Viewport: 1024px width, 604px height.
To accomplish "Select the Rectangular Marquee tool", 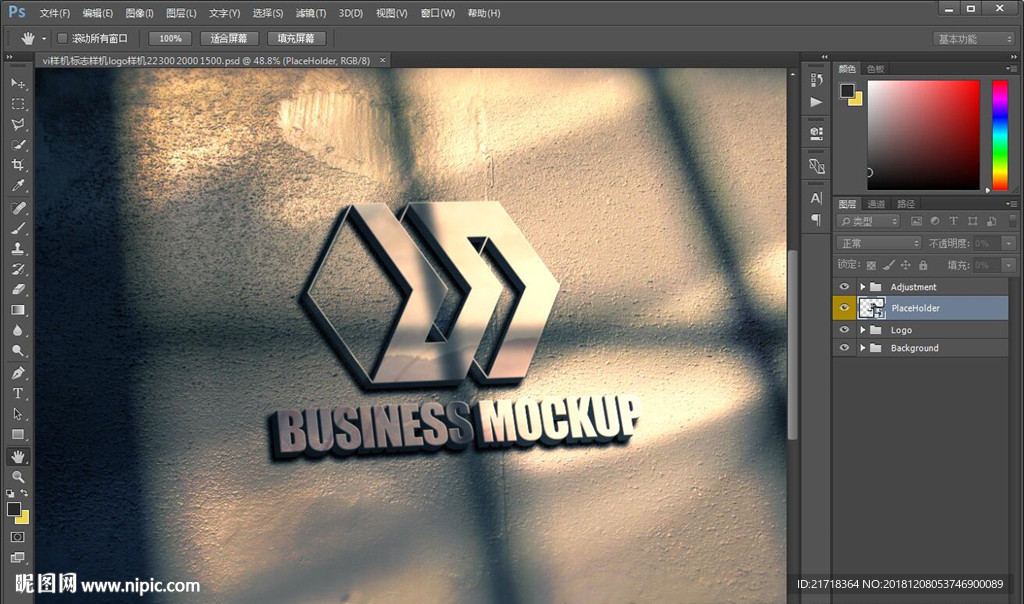I will 18,104.
